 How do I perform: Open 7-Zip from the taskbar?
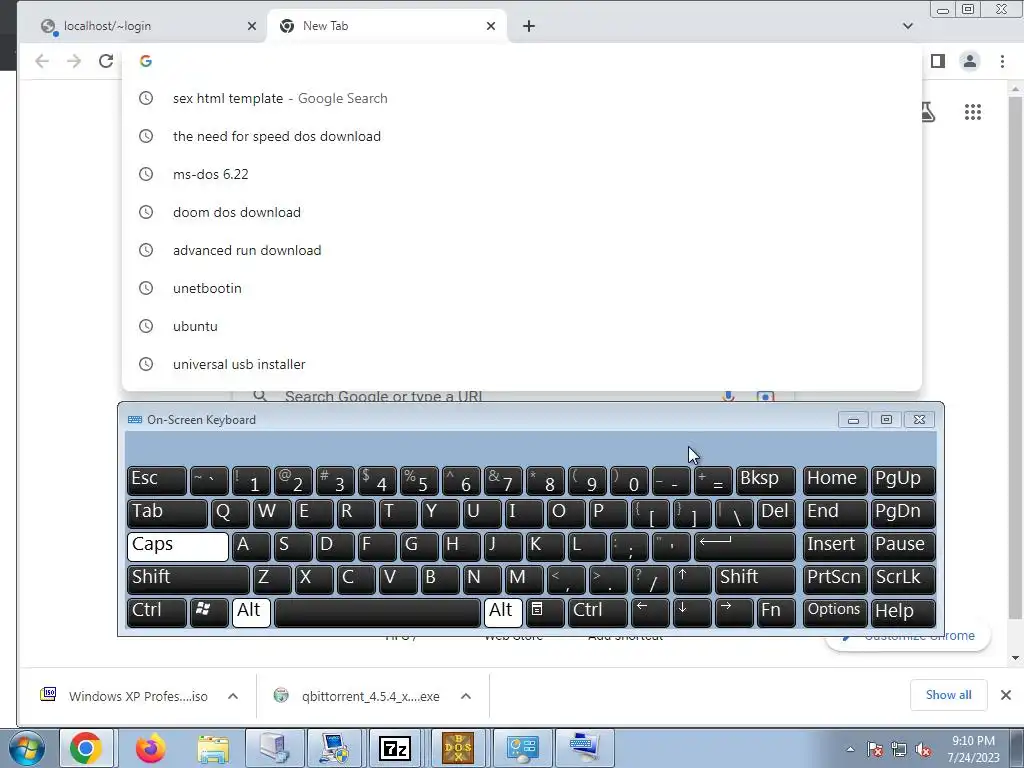pyautogui.click(x=395, y=748)
